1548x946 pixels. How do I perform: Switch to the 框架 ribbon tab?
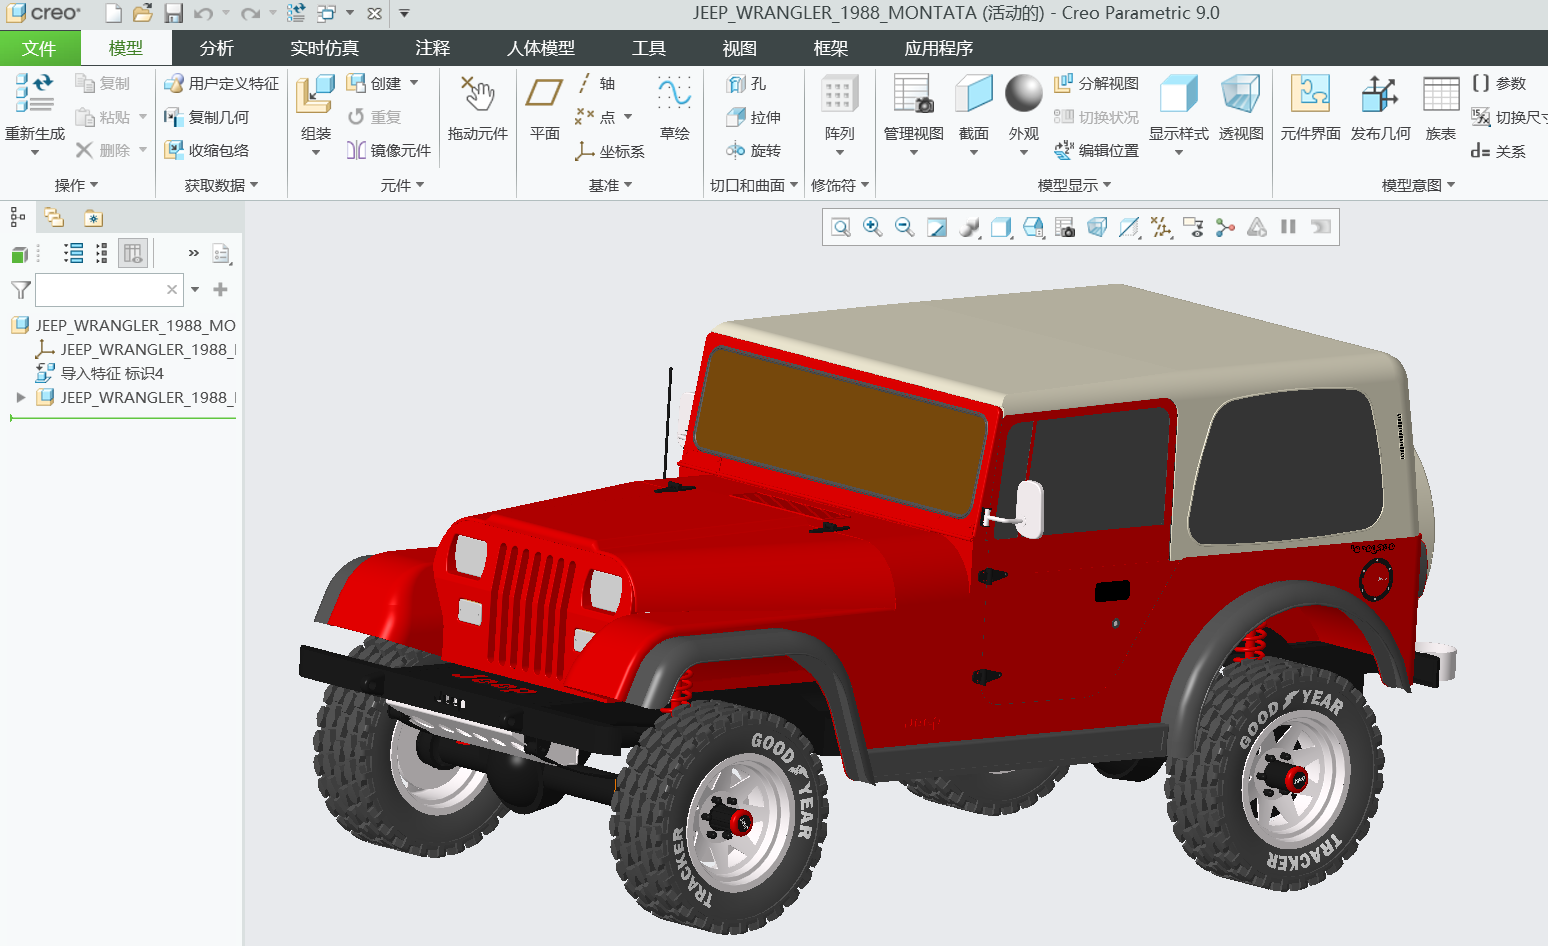[830, 48]
